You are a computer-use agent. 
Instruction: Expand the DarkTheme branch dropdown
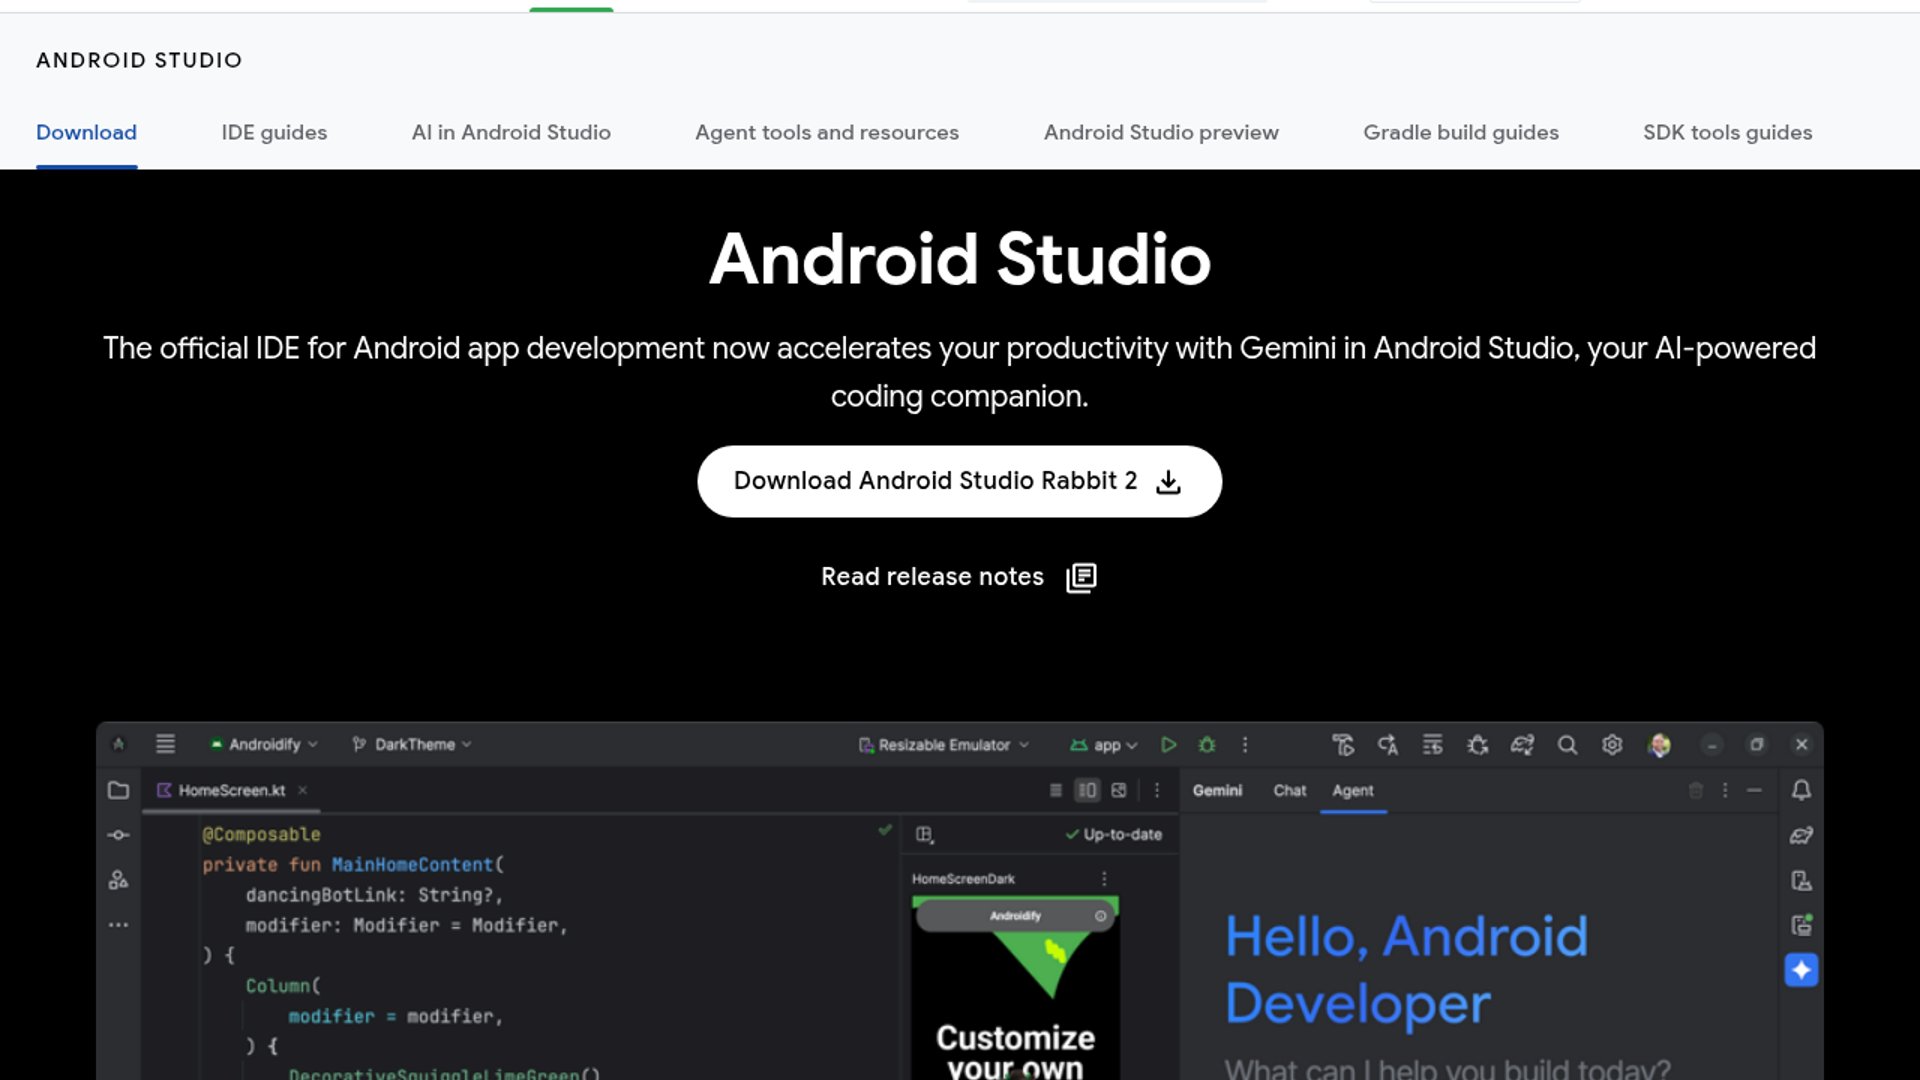tap(412, 744)
